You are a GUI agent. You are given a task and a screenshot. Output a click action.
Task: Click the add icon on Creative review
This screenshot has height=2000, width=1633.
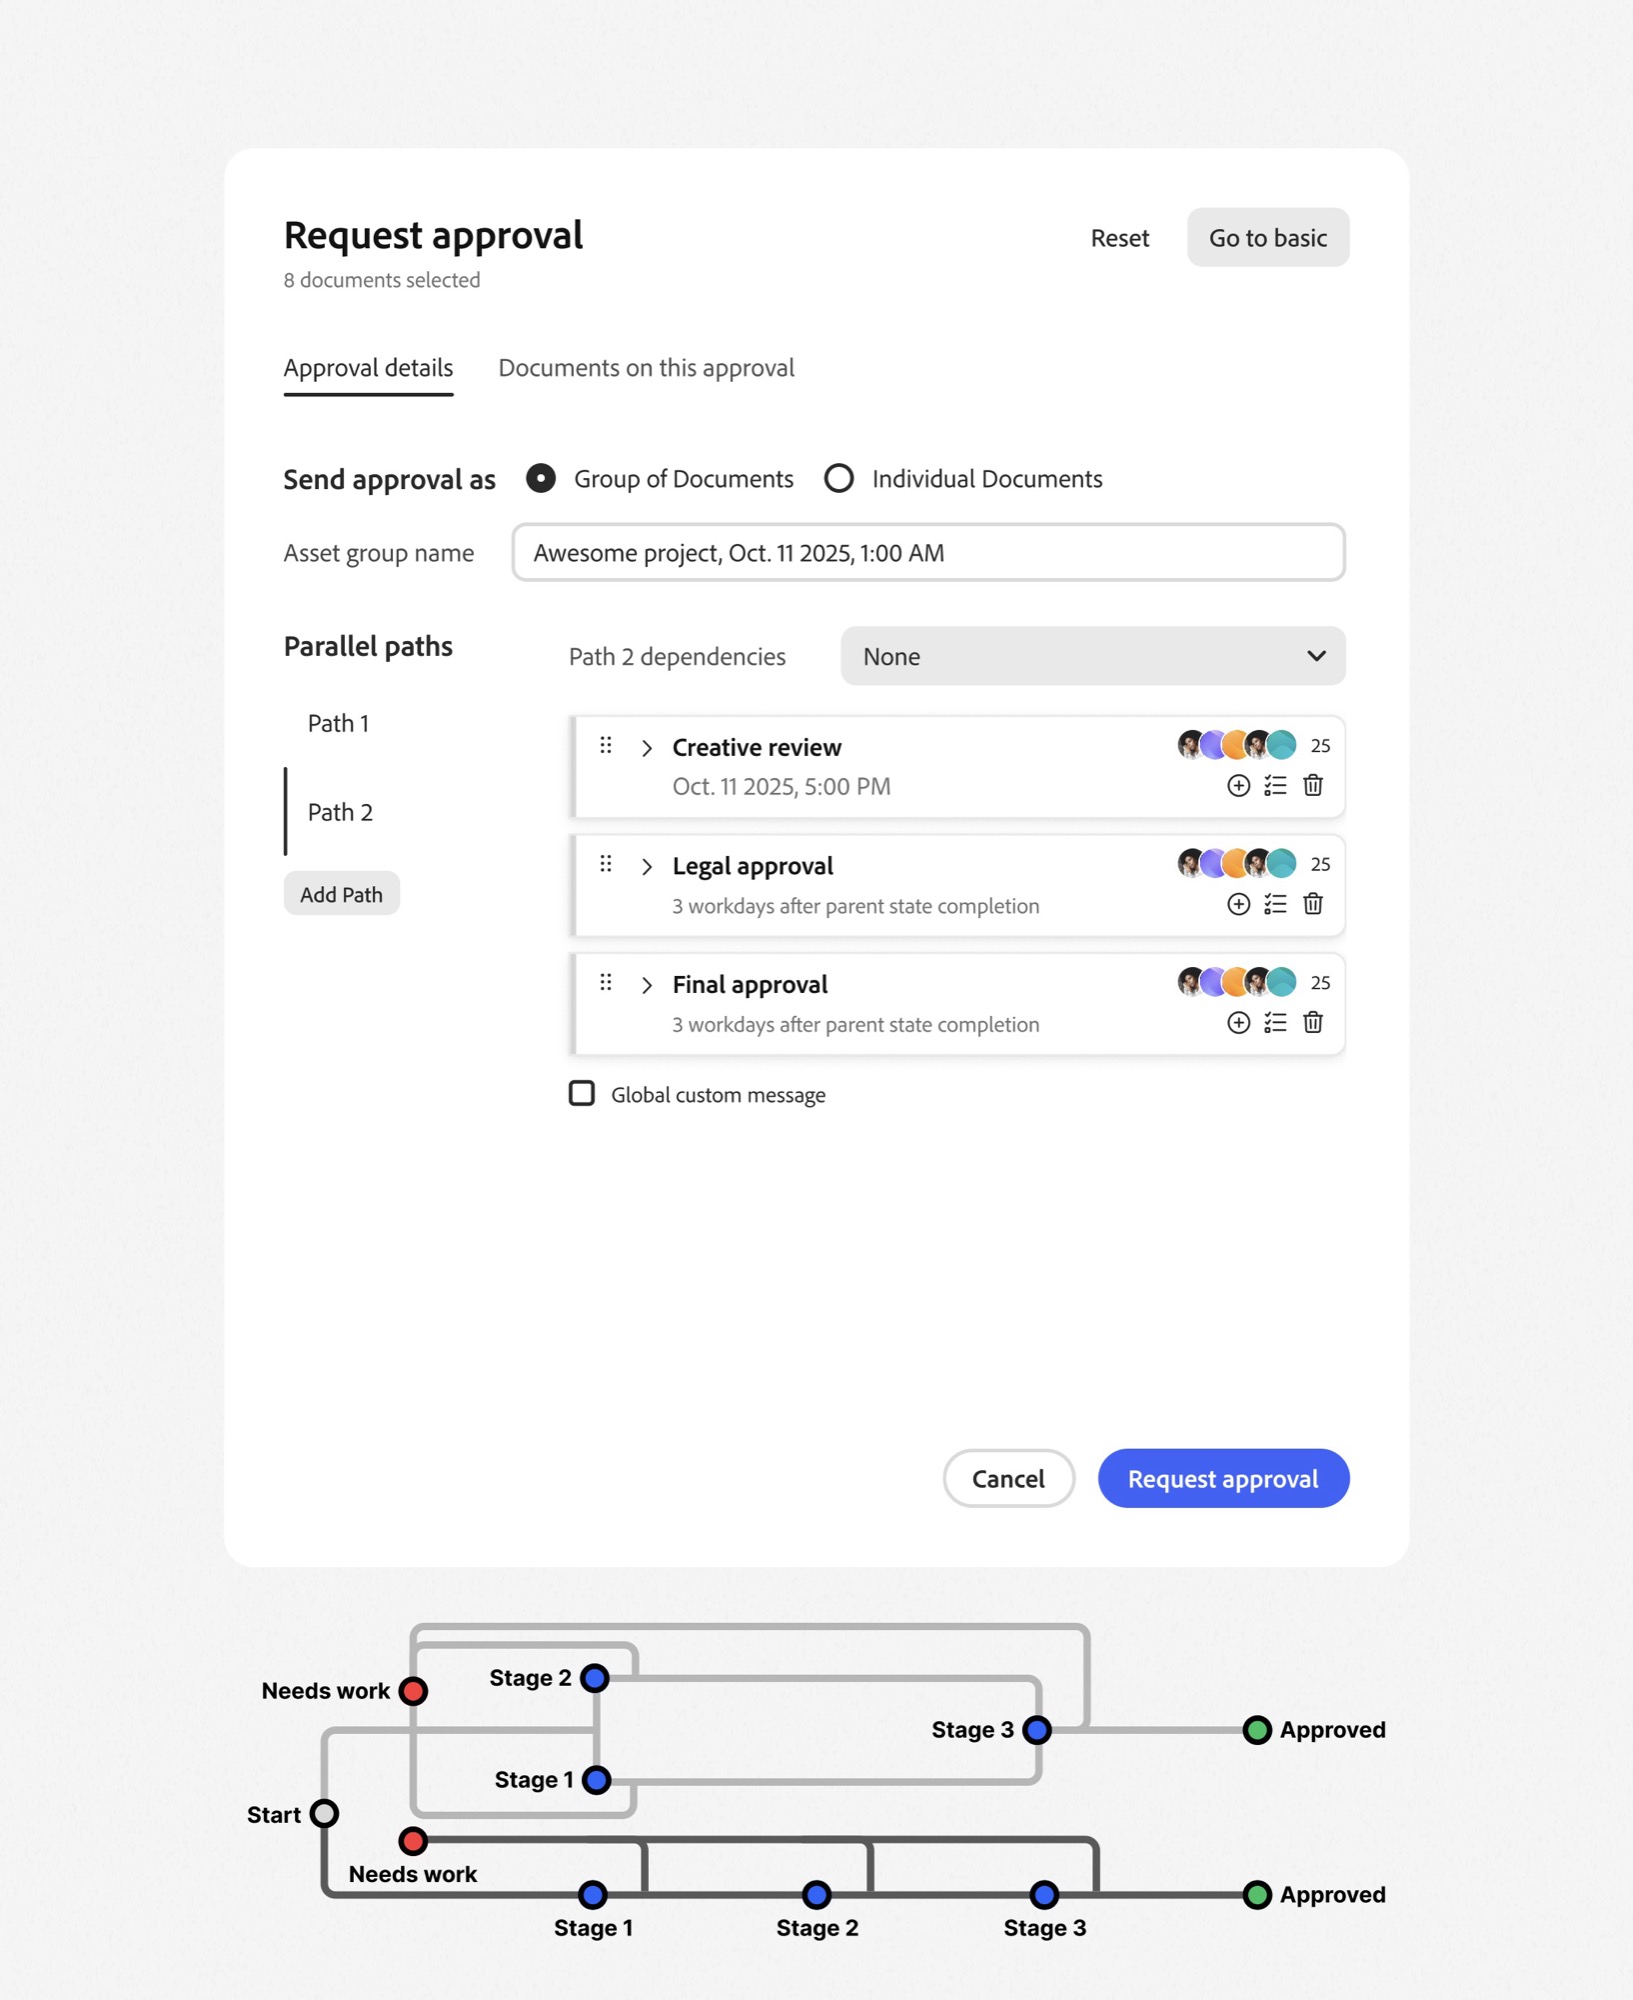pyautogui.click(x=1238, y=786)
